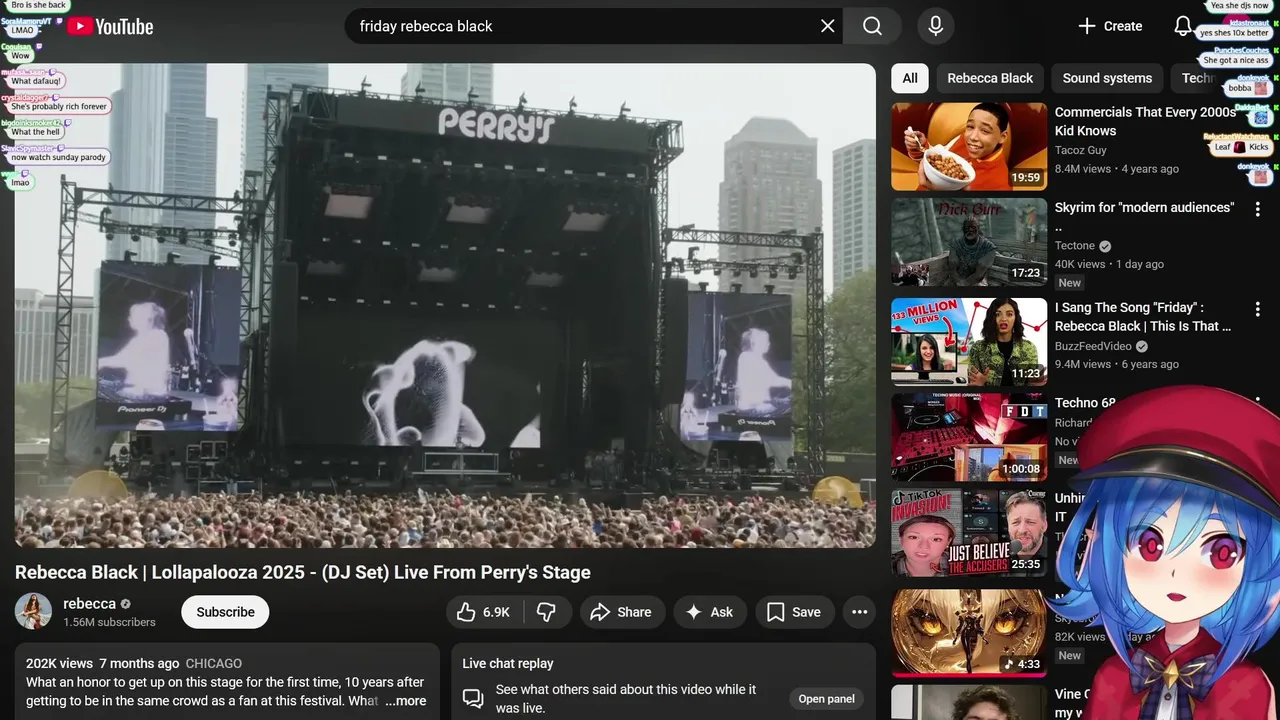This screenshot has height=720, width=1280.
Task: Click the '1.56M subscribers' text
Action: (x=109, y=622)
